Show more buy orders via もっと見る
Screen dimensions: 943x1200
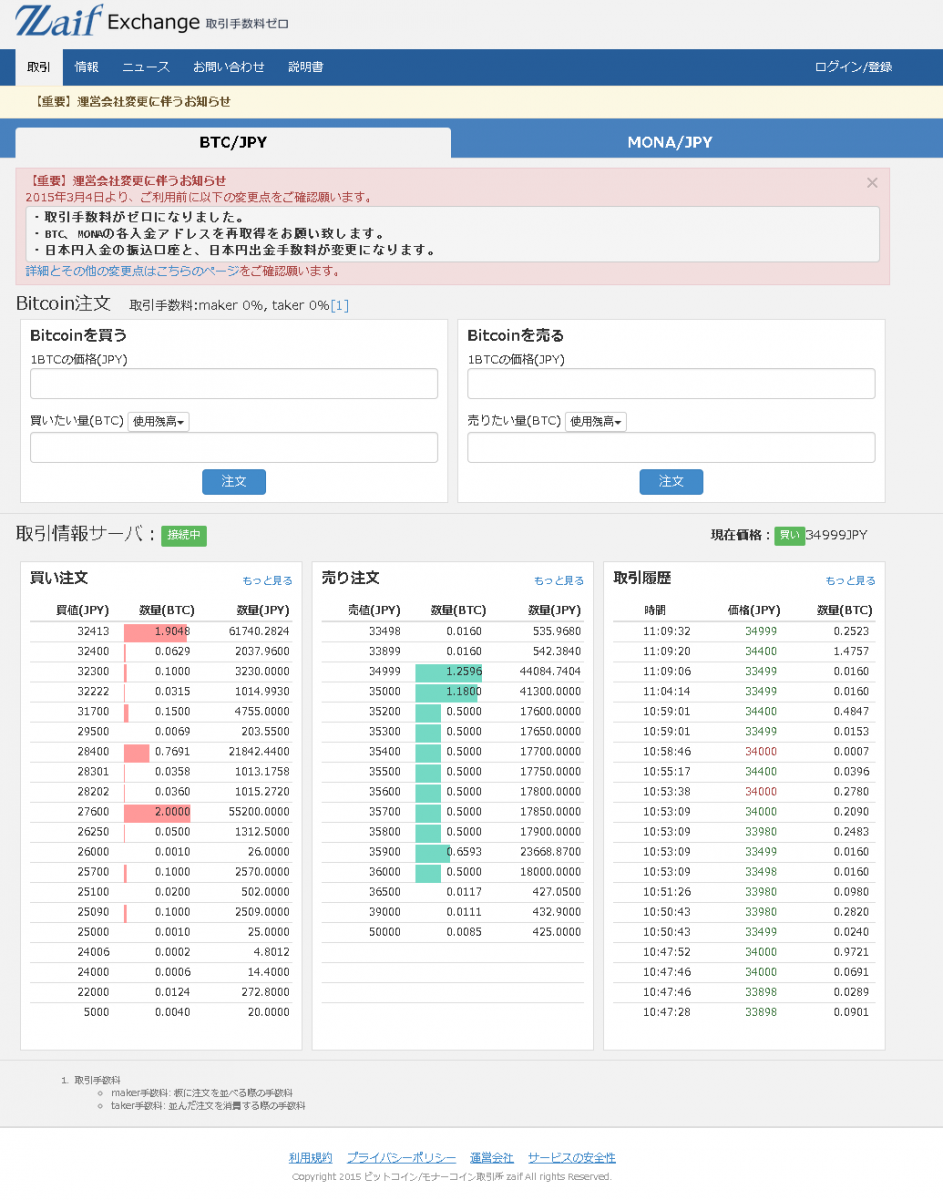click(x=267, y=581)
